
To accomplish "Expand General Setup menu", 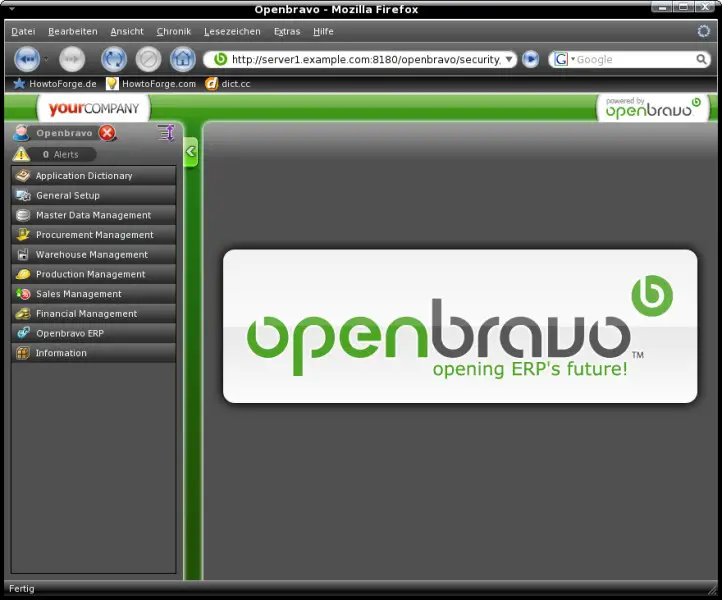I will point(94,195).
